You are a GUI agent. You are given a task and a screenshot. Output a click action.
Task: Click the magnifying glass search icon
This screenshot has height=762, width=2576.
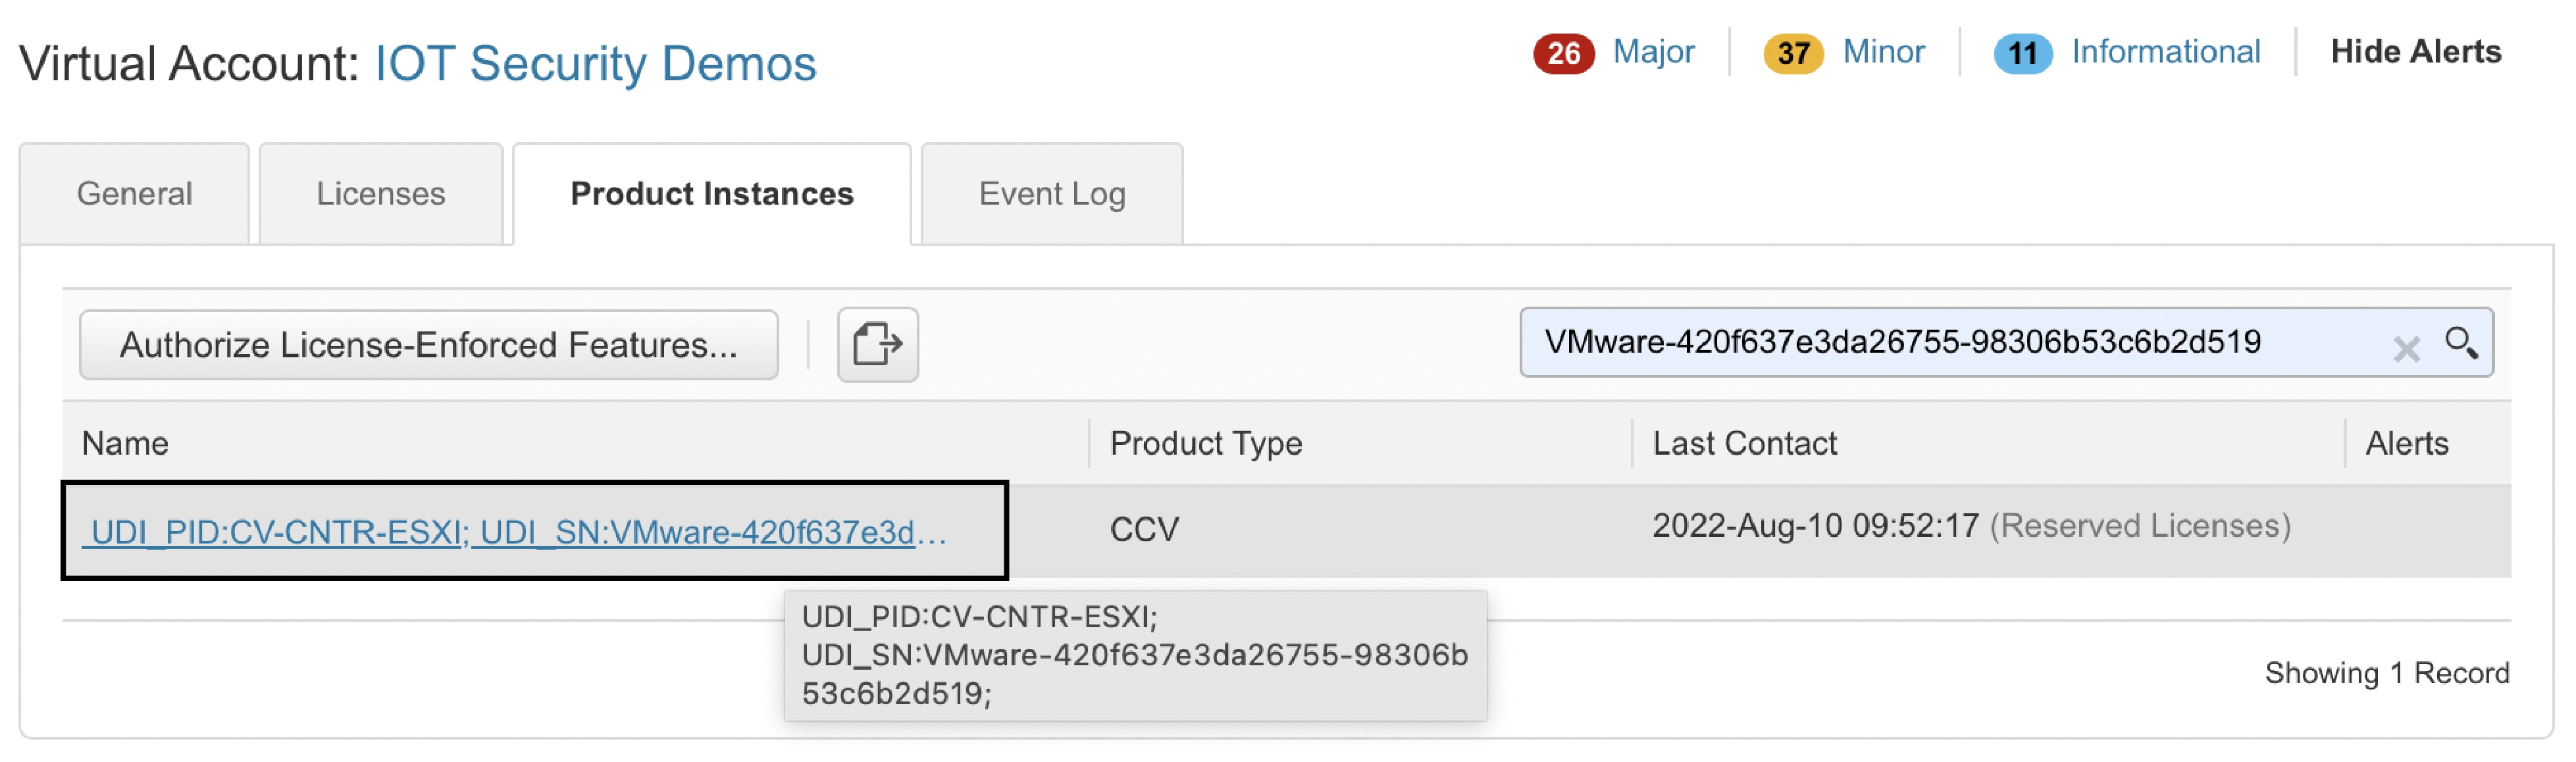click(2461, 343)
